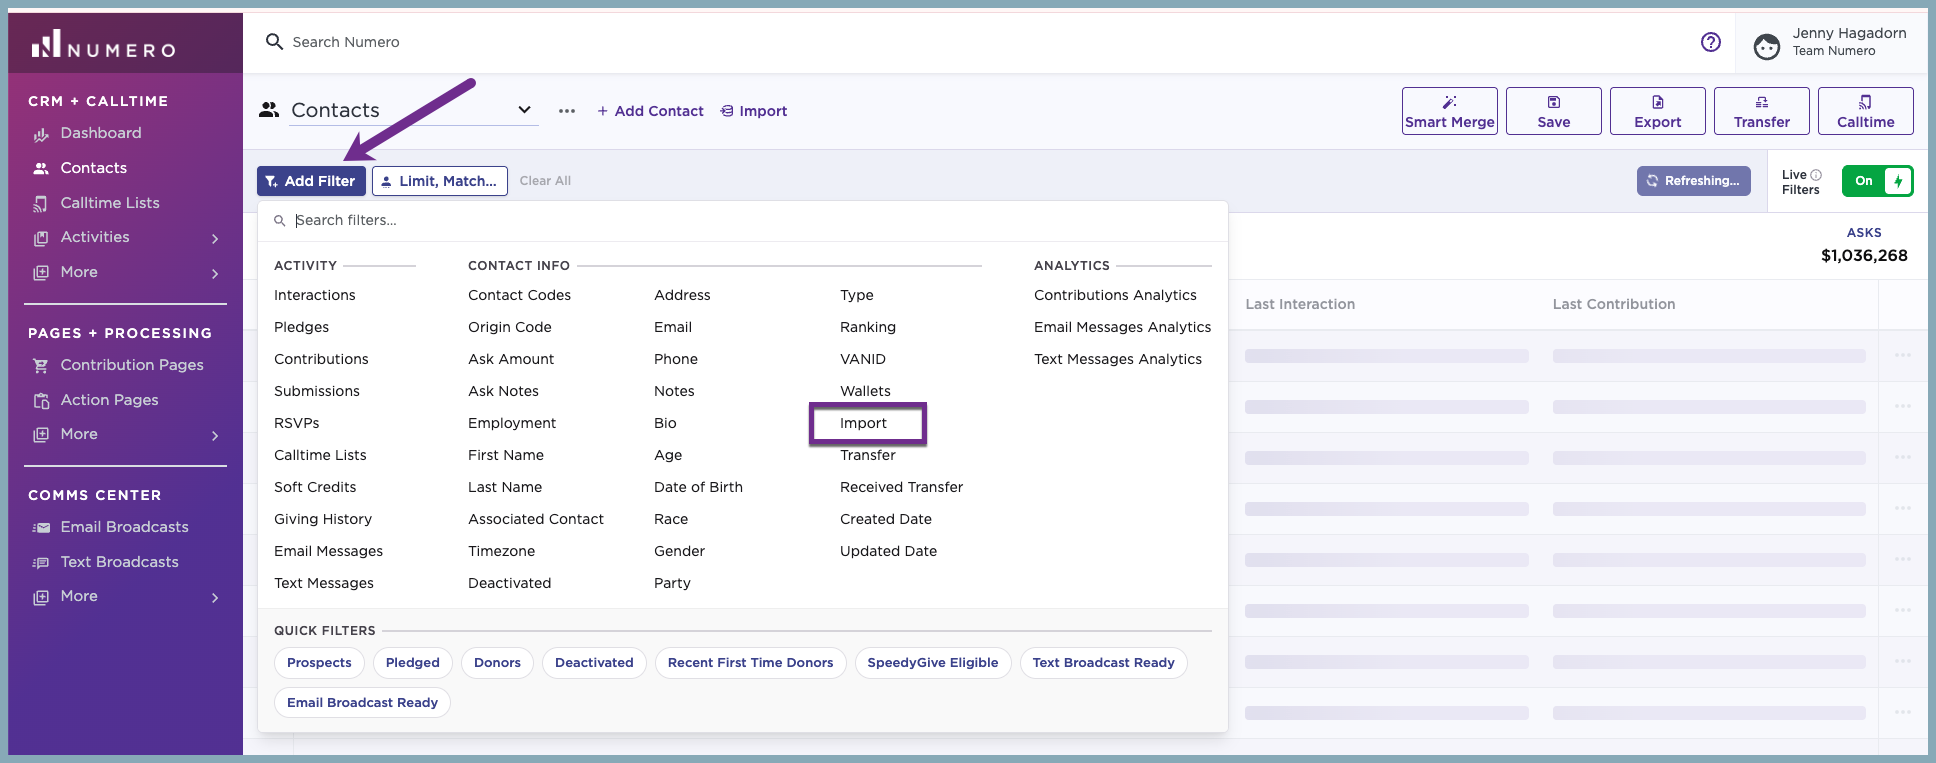
Task: Expand More under Comms Center
Action: (215, 597)
